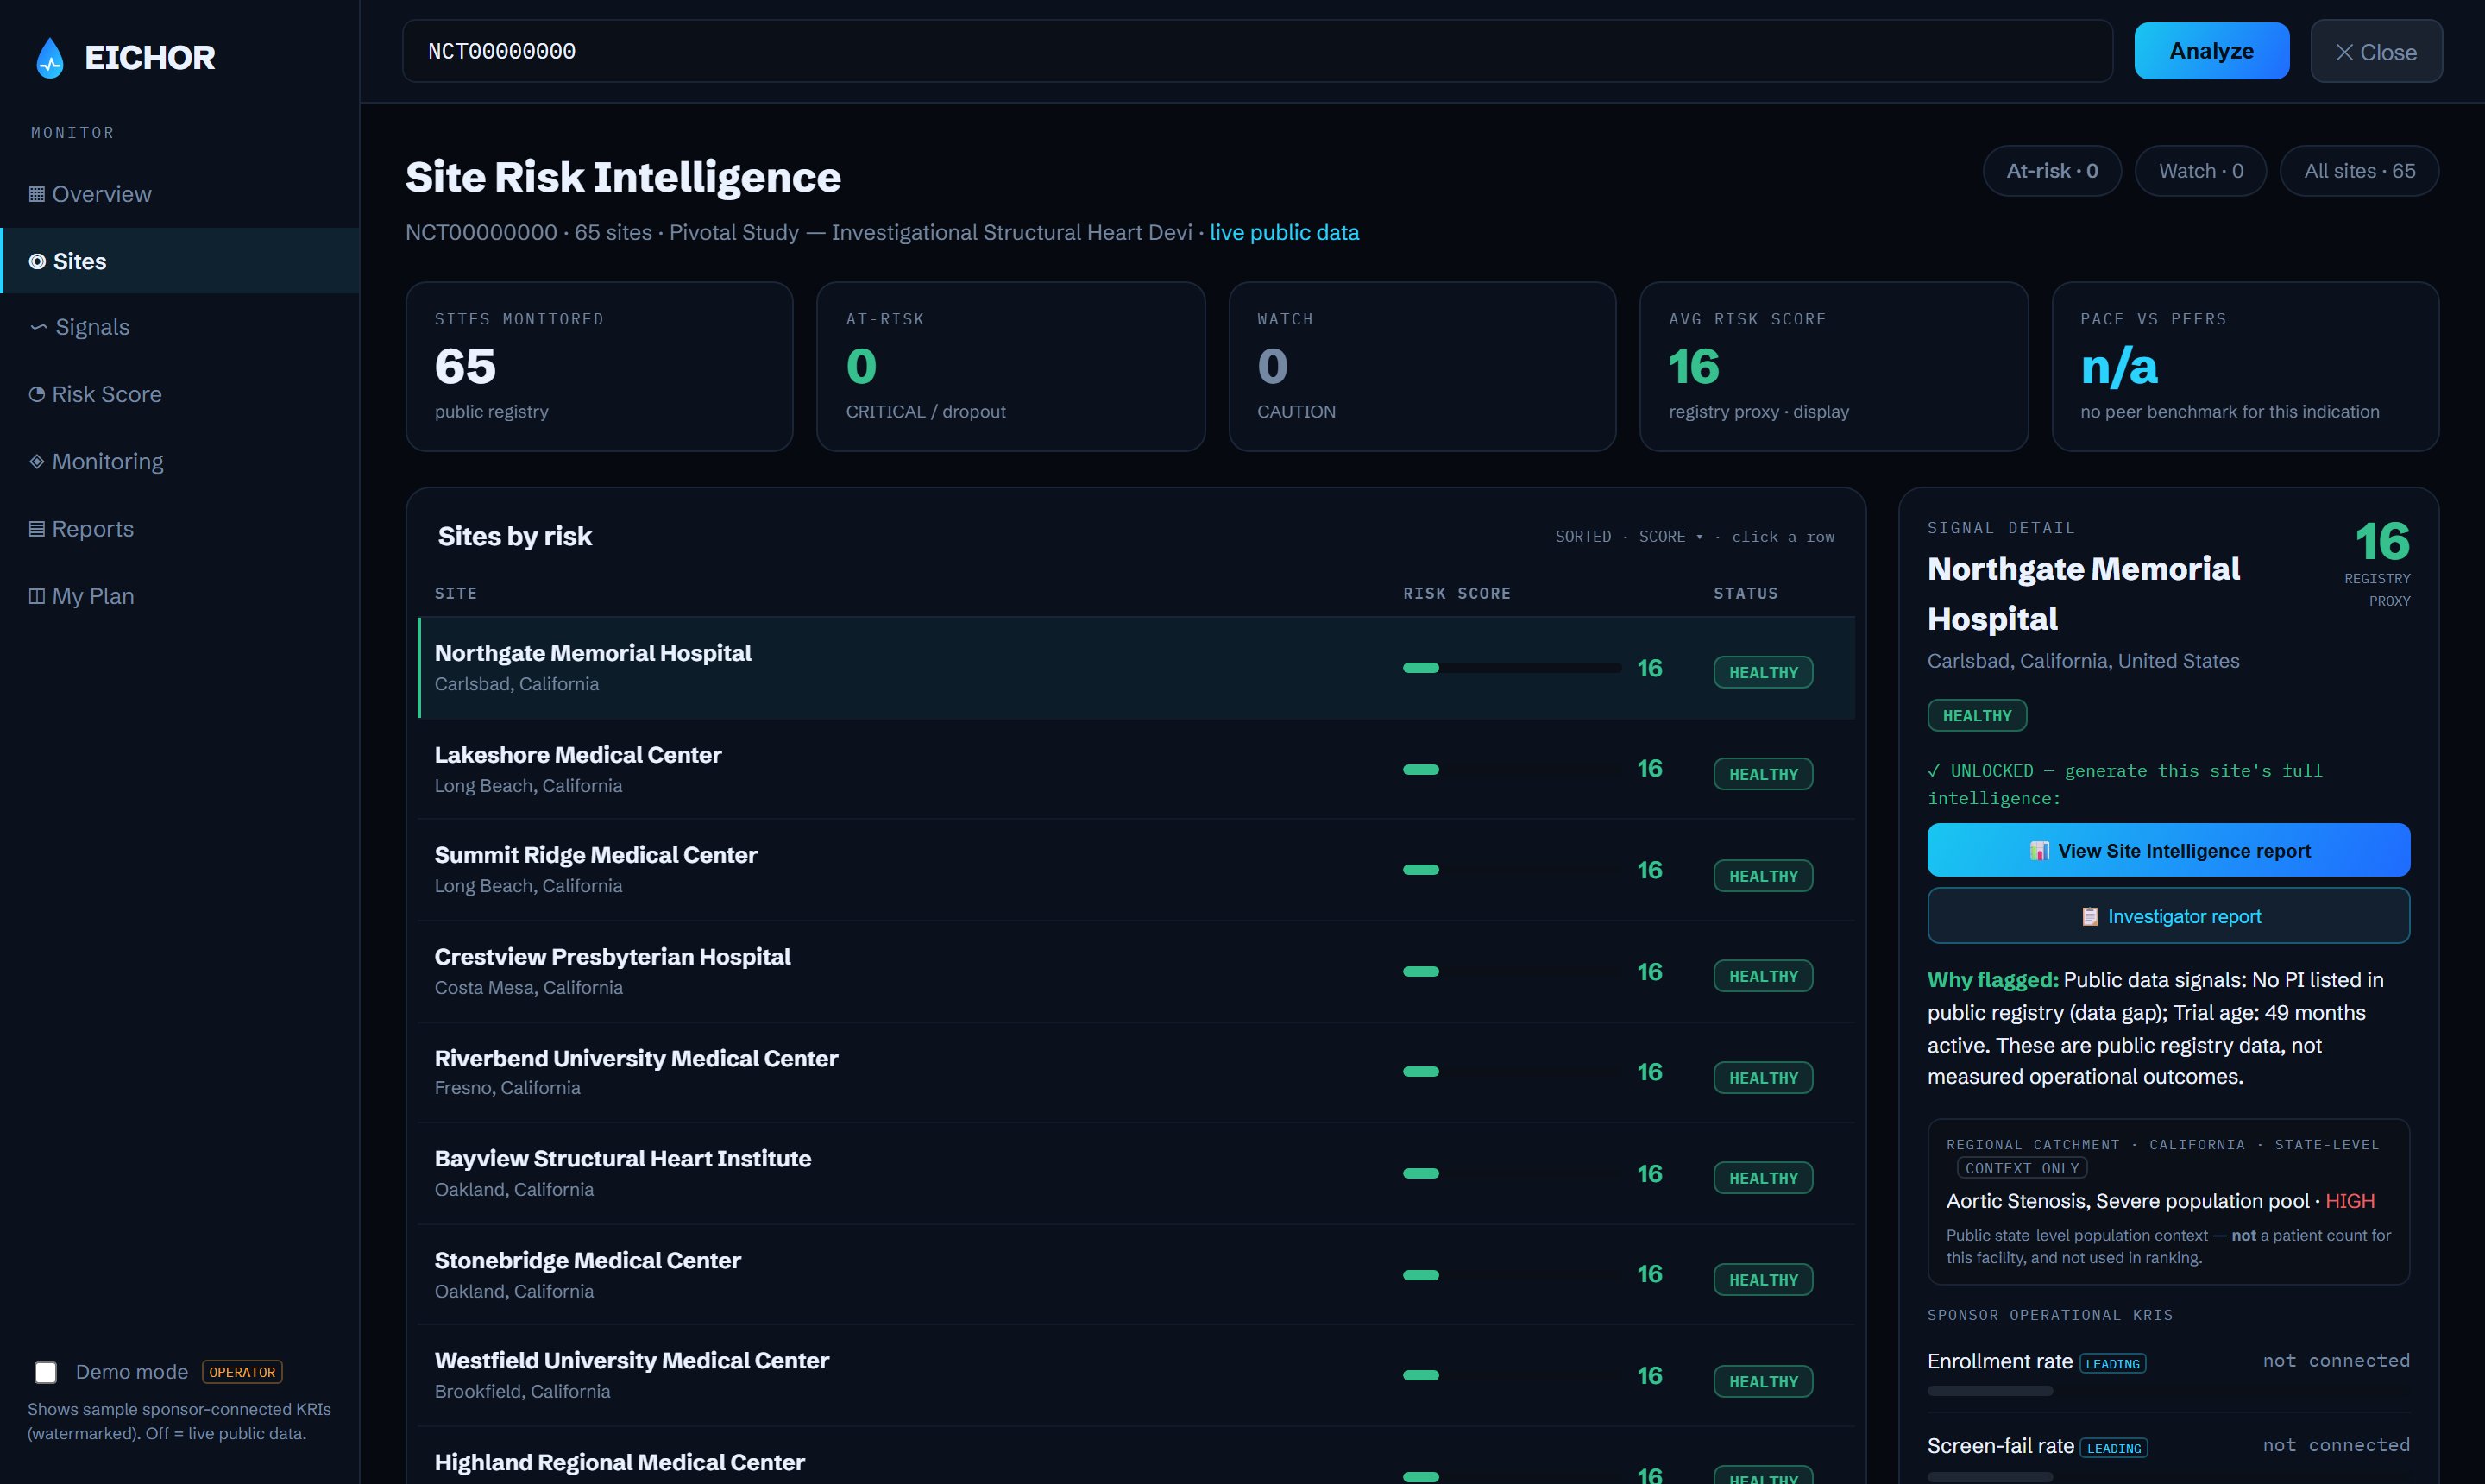Select the Sites target icon
The height and width of the screenshot is (1484, 2485).
pos(37,261)
